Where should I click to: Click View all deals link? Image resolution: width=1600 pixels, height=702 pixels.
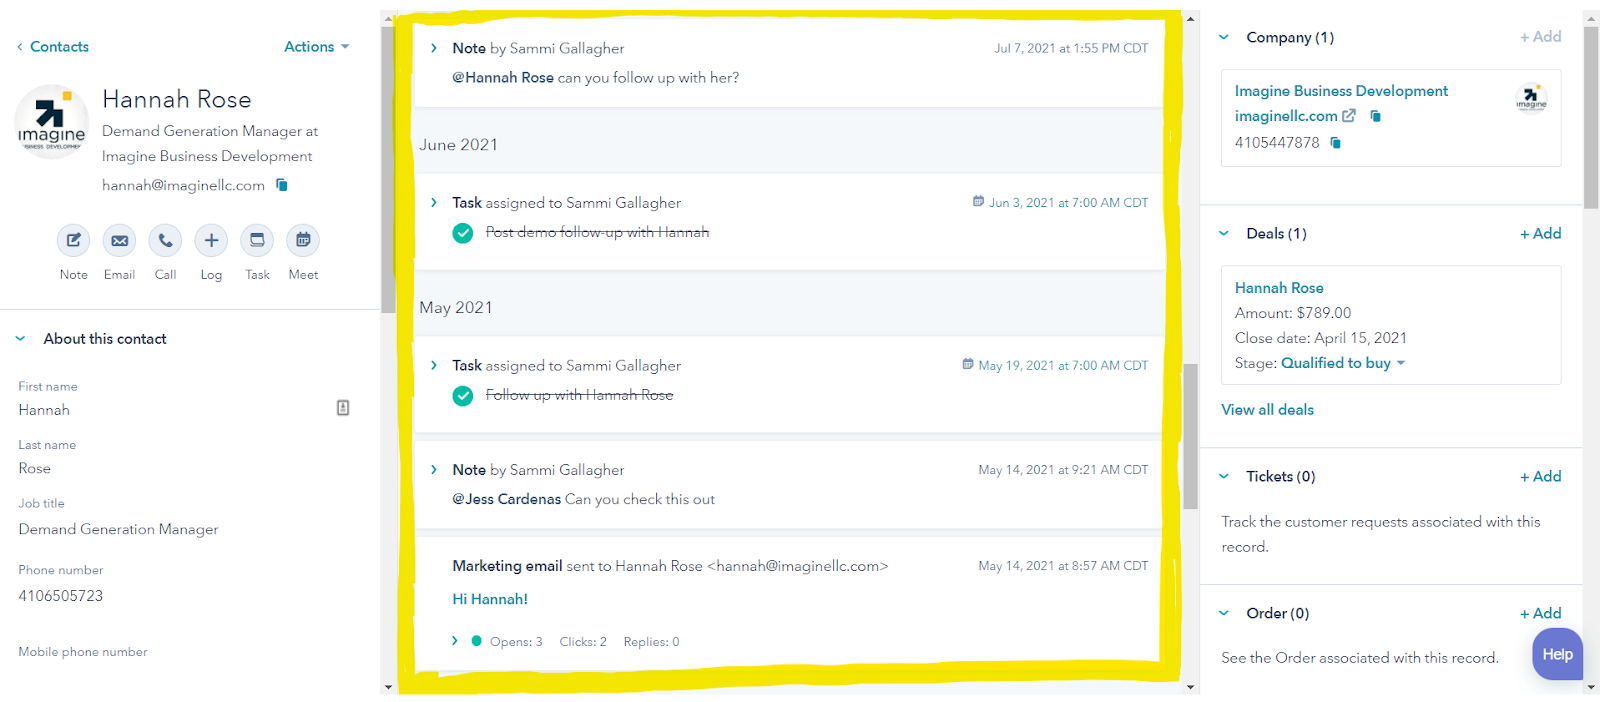point(1267,410)
